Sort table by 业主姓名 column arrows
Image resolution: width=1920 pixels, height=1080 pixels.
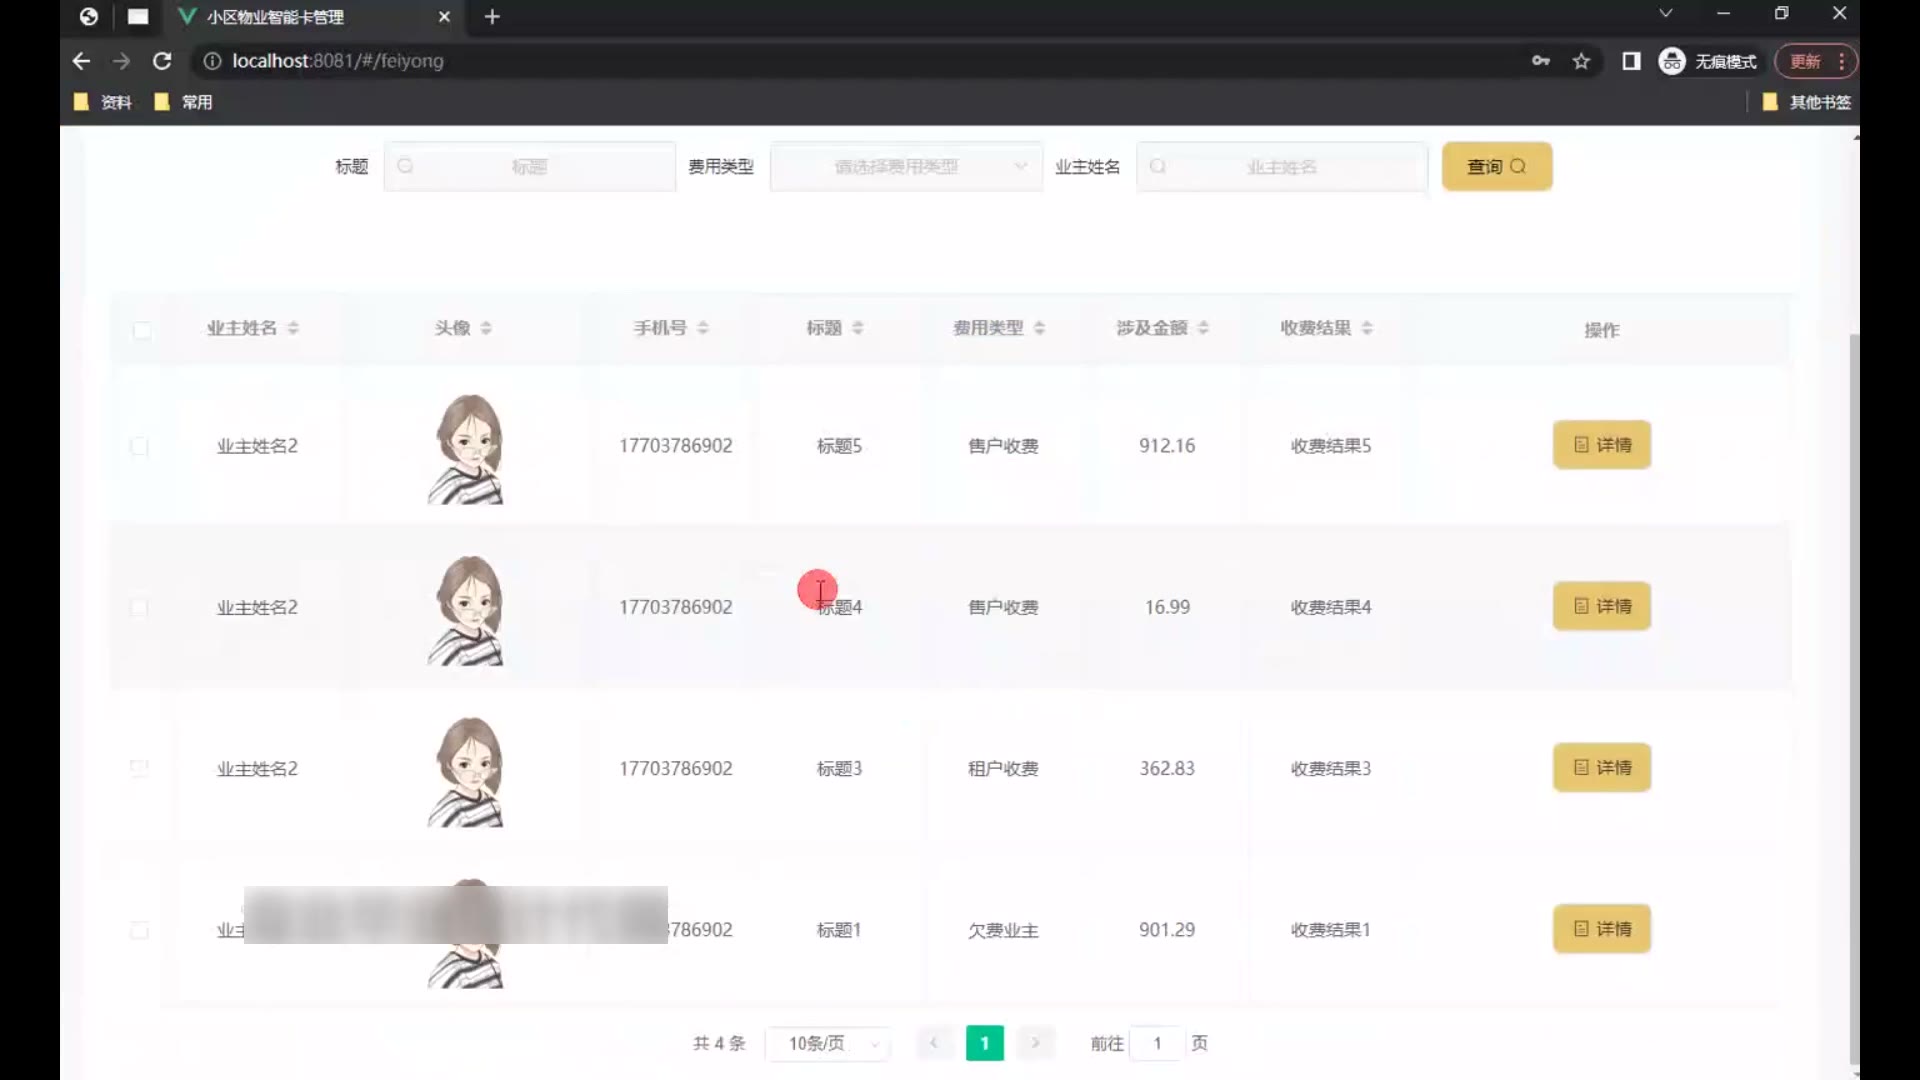(293, 328)
